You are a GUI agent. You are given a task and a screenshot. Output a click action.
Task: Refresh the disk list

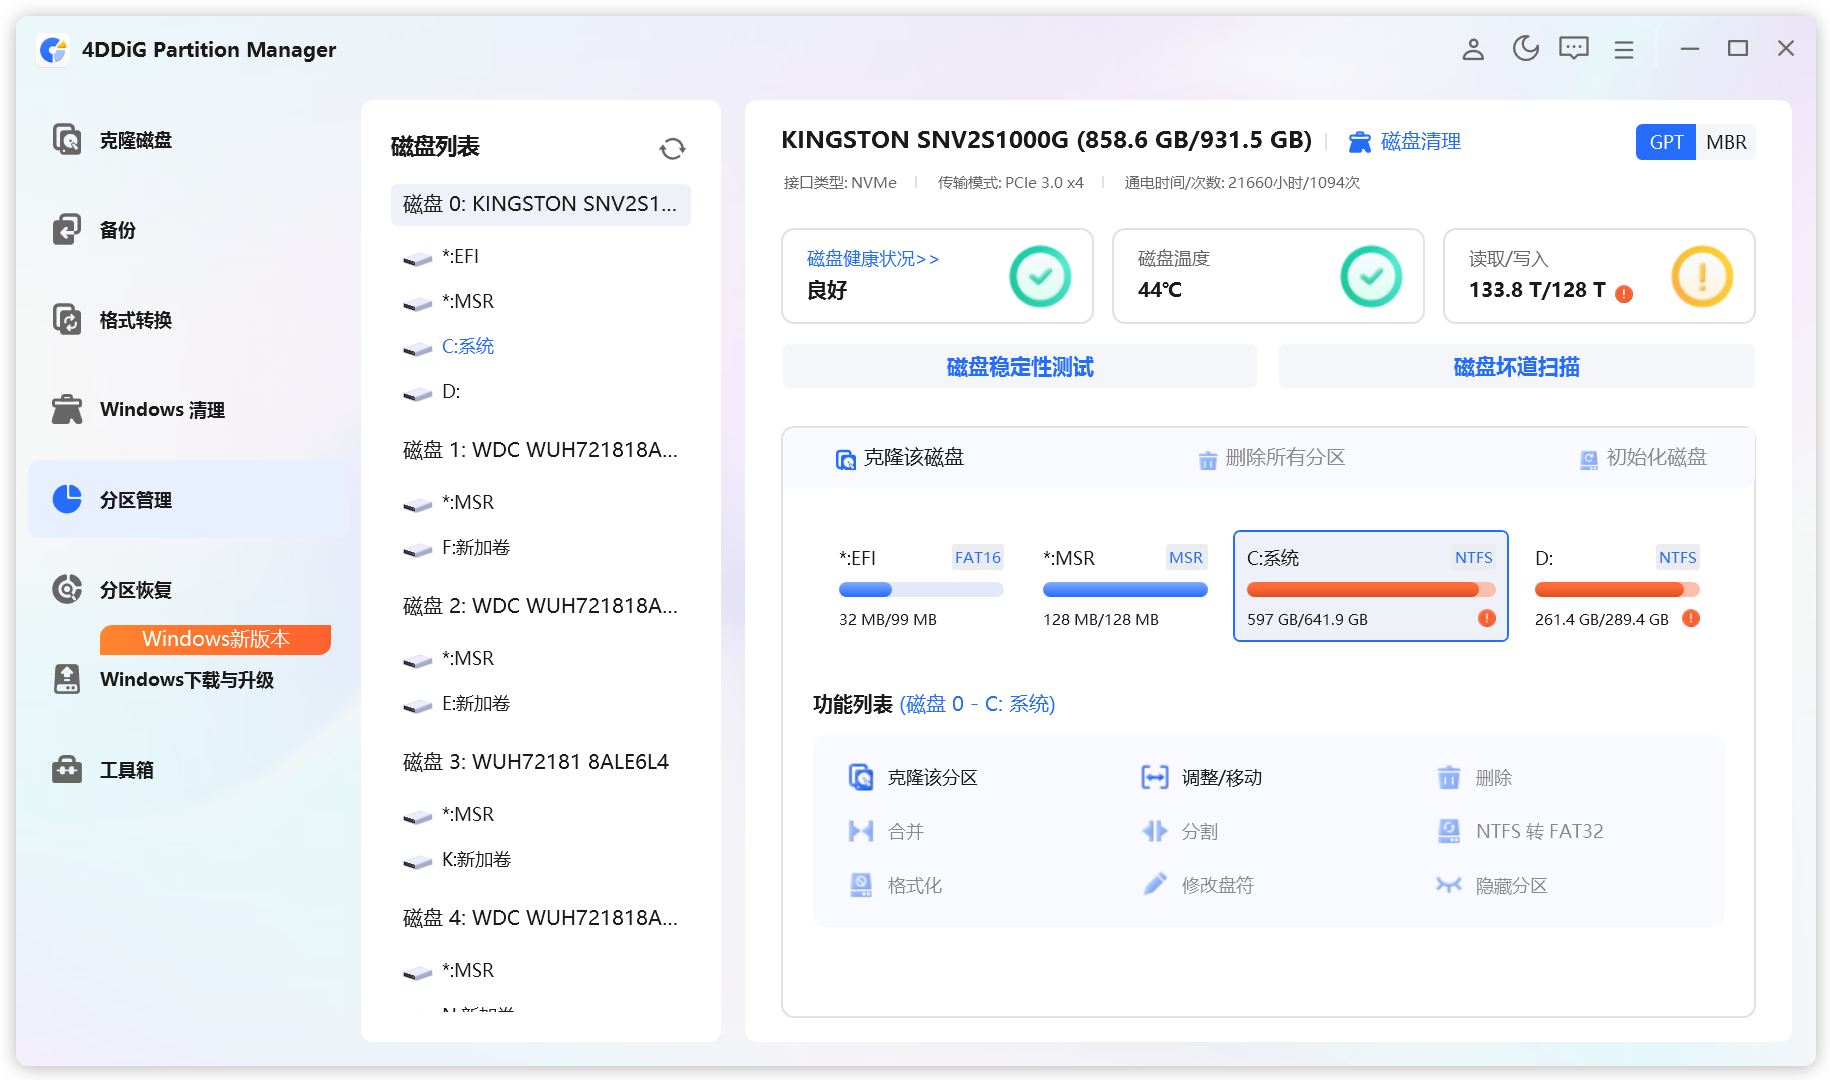[x=672, y=148]
